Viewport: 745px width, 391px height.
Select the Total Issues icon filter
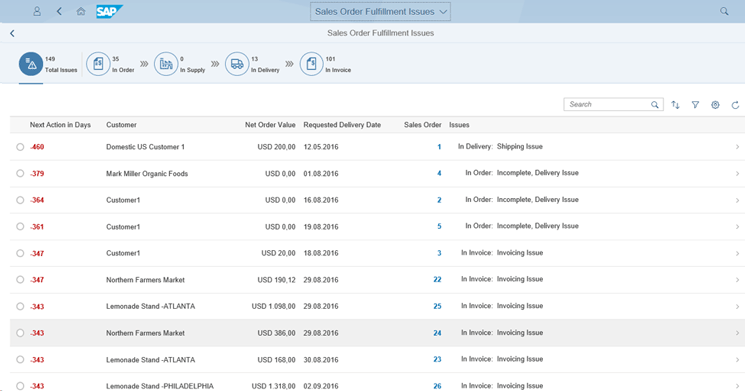31,64
